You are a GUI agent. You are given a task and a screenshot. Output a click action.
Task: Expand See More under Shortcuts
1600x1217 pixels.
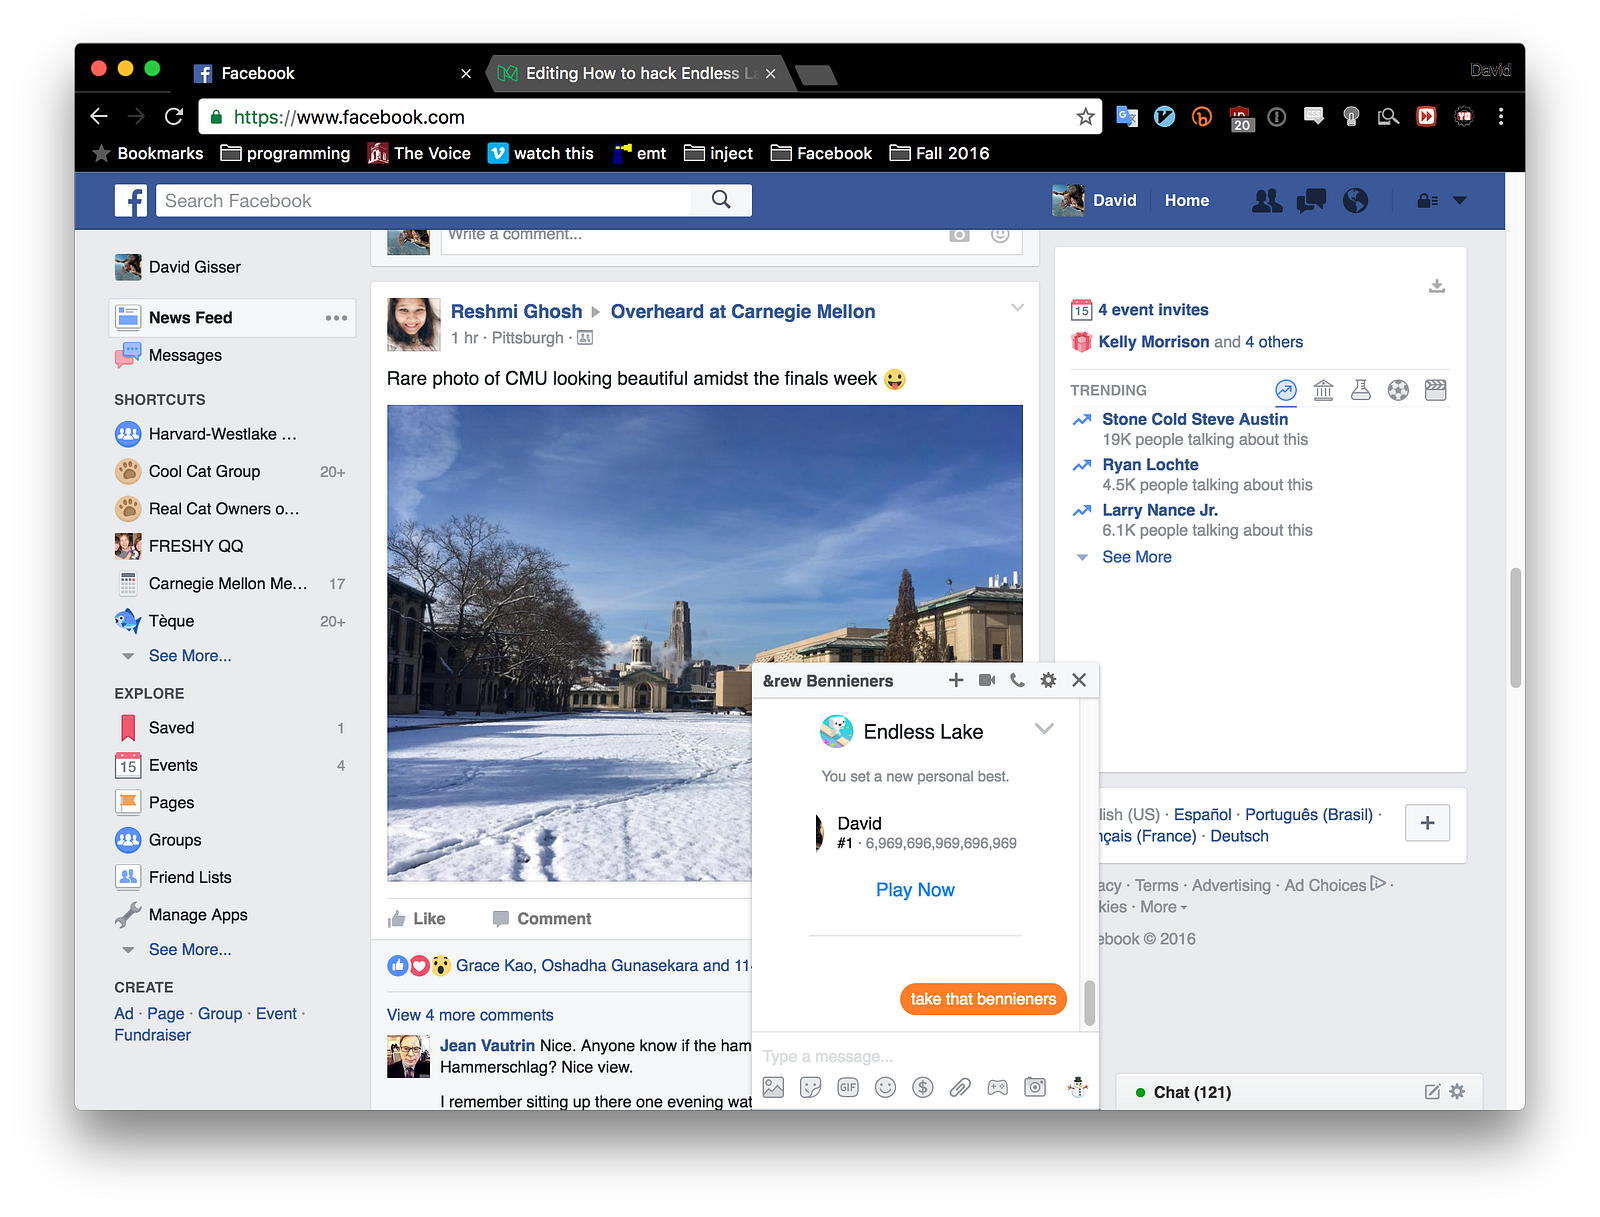pyautogui.click(x=190, y=656)
